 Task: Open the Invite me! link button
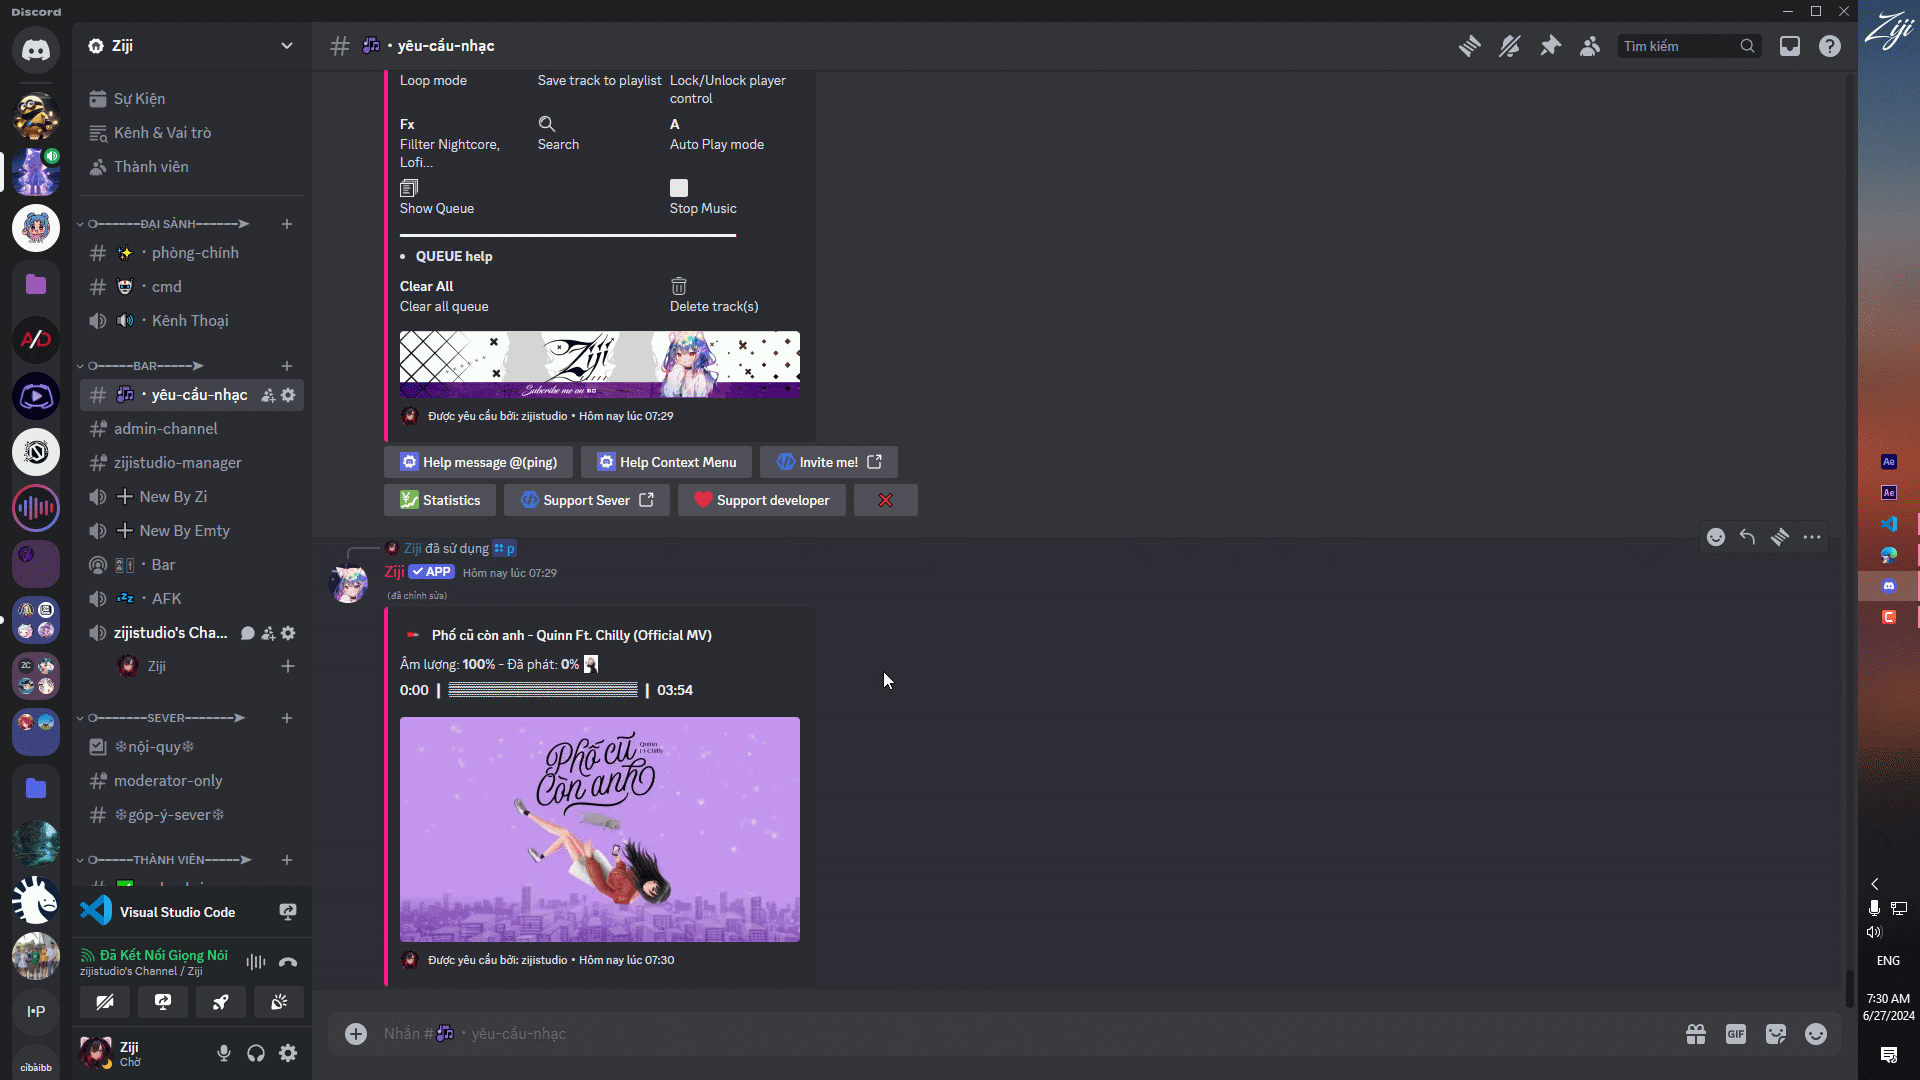pos(829,462)
